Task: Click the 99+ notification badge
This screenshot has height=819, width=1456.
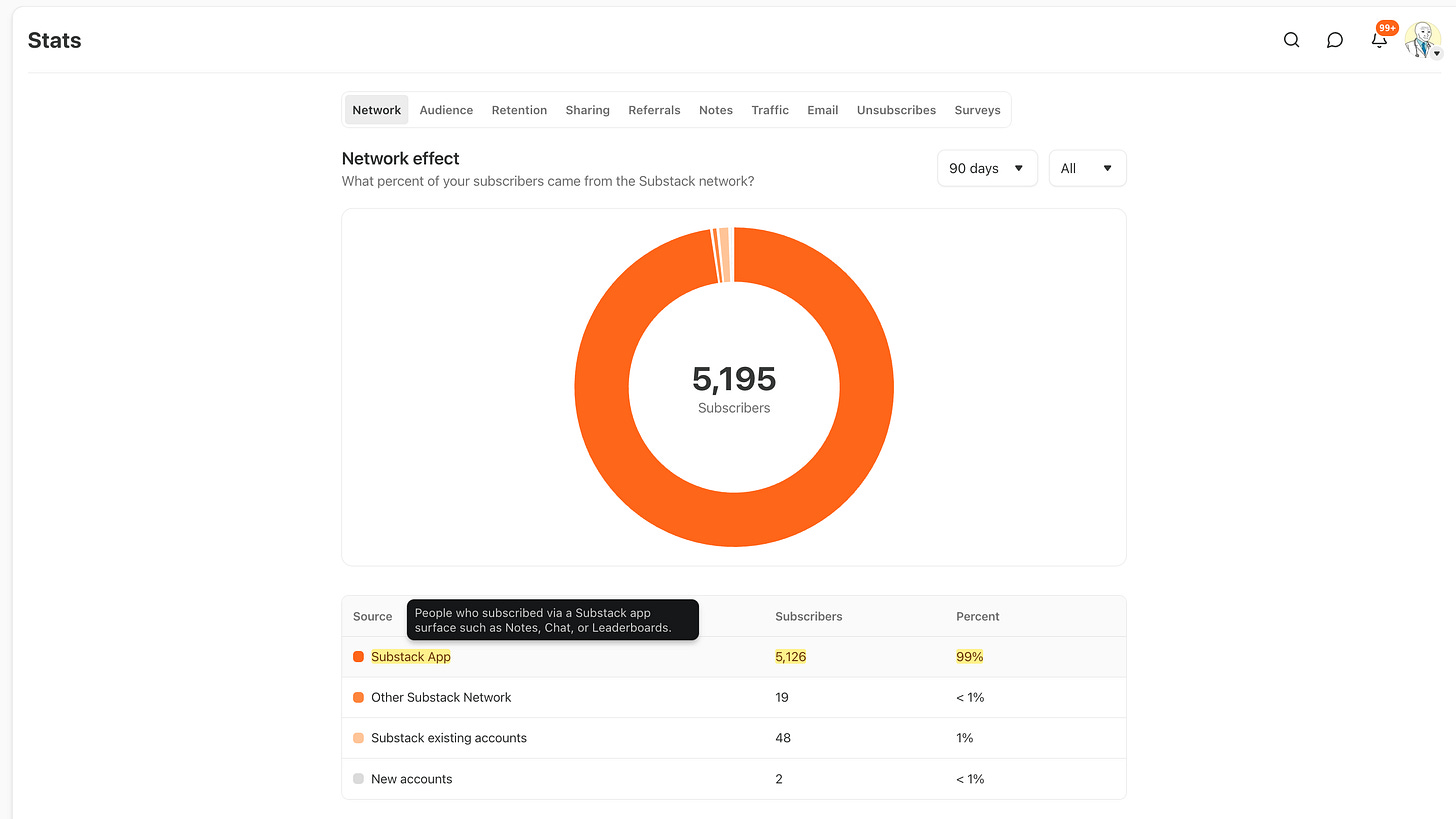Action: tap(1387, 28)
